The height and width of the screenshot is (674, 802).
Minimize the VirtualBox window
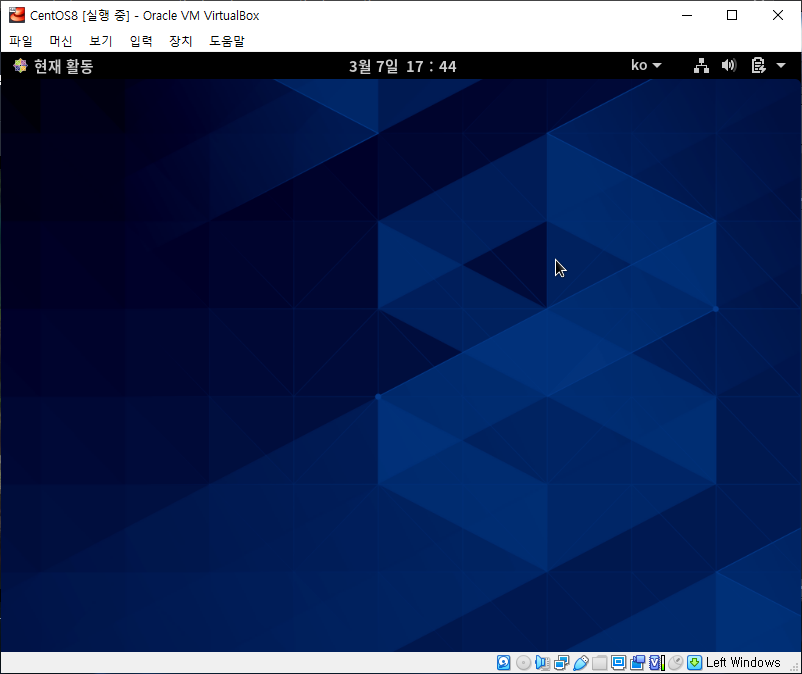[687, 15]
